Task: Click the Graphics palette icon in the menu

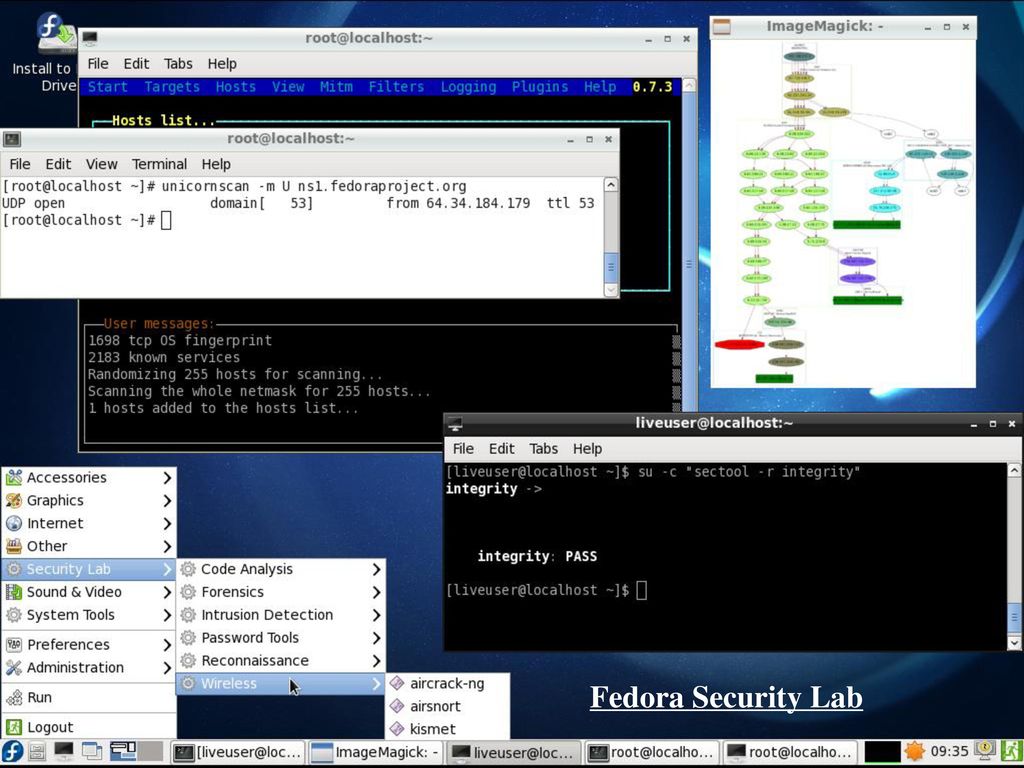Action: pos(14,500)
